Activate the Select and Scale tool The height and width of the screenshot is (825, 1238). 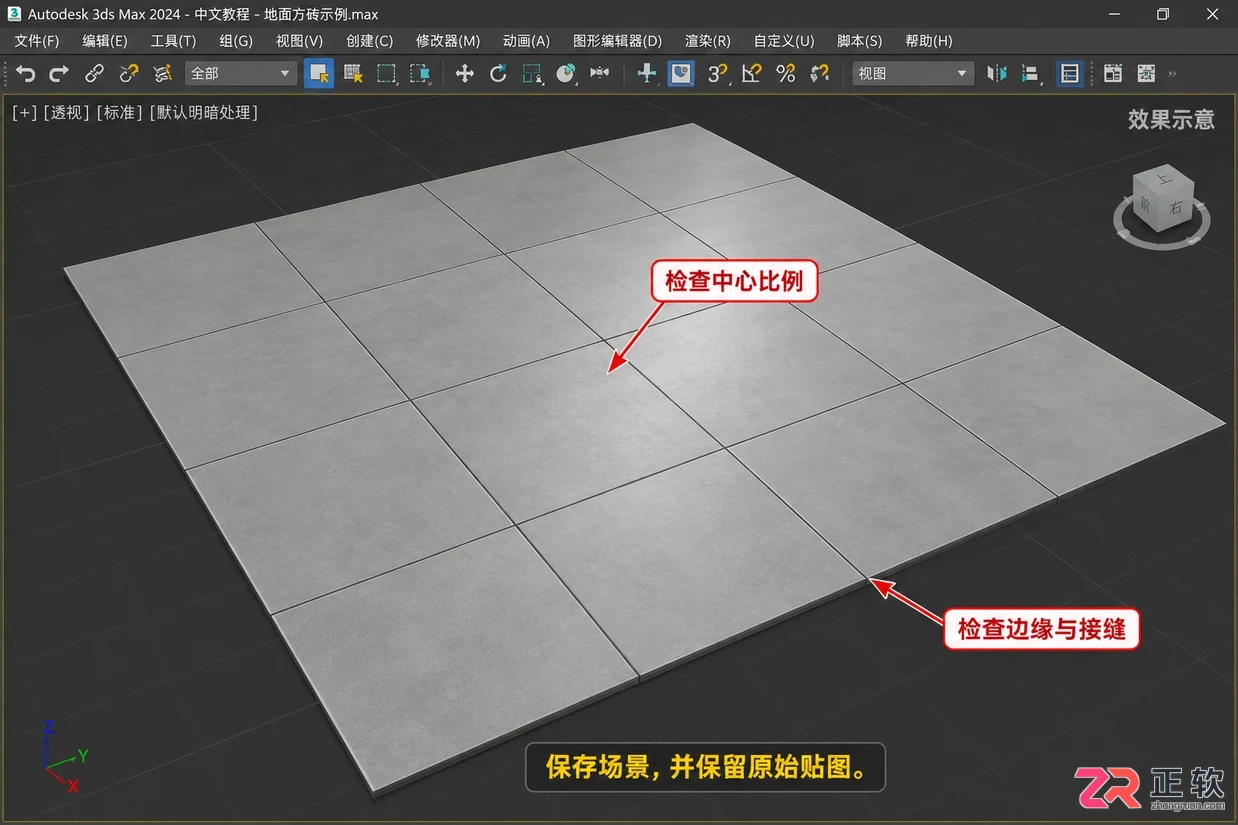pos(532,73)
